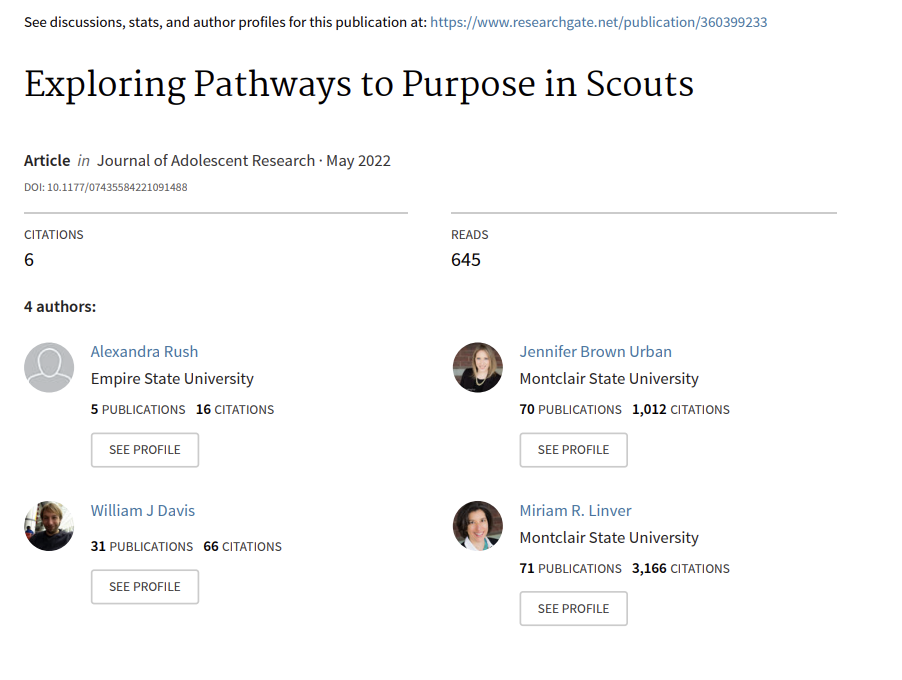The image size is (902, 680).
Task: Click the reads count of 645
Action: pyautogui.click(x=466, y=260)
